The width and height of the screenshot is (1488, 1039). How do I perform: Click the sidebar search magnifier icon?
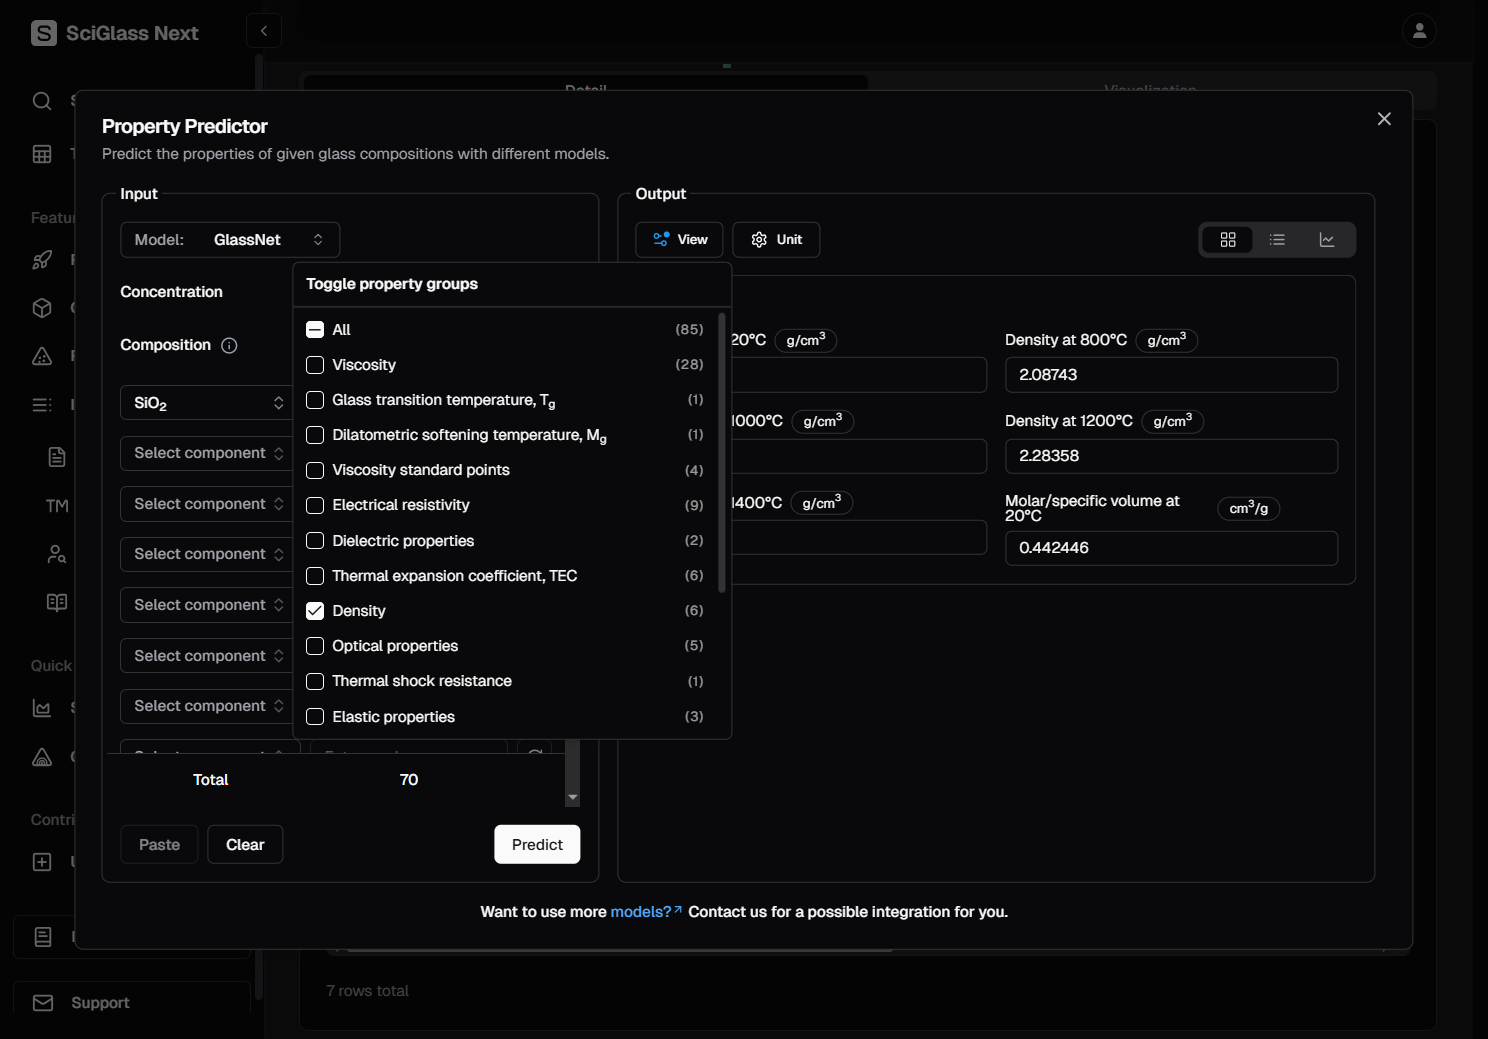point(42,101)
